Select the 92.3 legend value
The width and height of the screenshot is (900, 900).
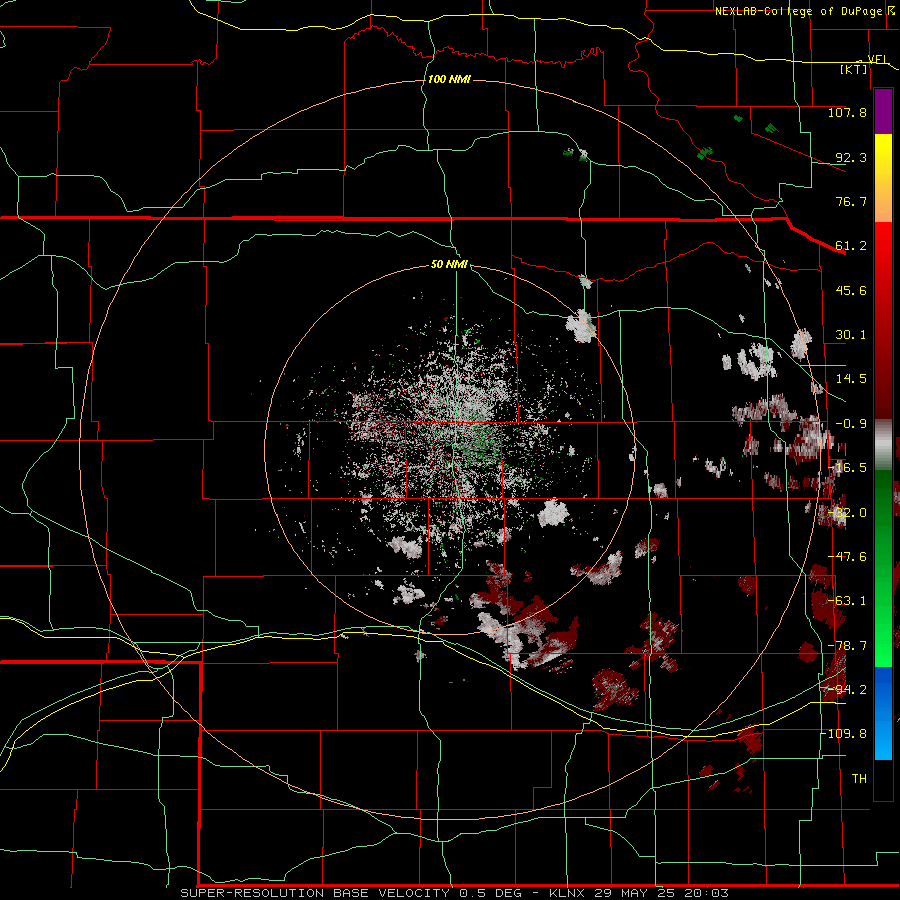tap(851, 157)
